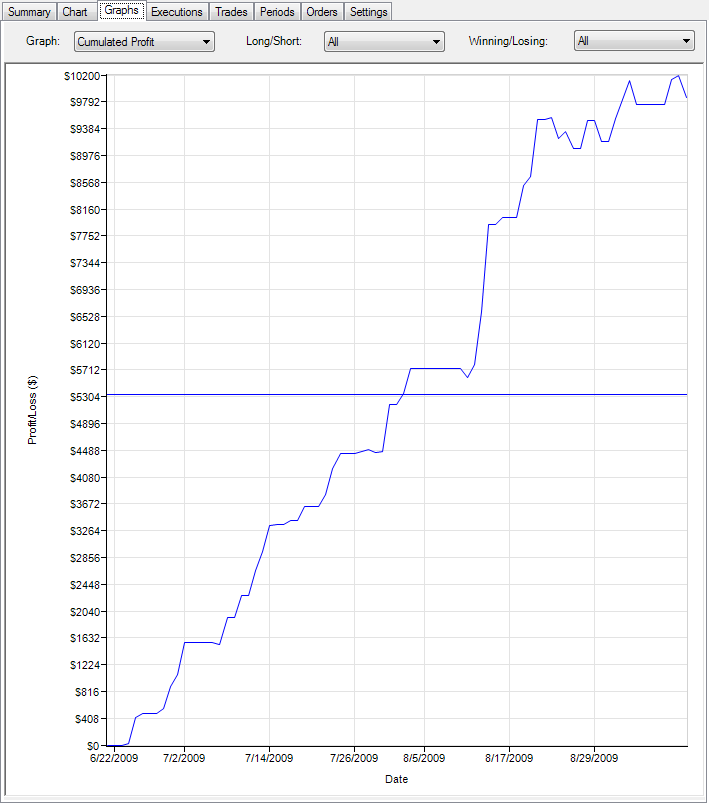The image size is (709, 804).
Task: Click the $4488 axis value
Action: click(85, 451)
